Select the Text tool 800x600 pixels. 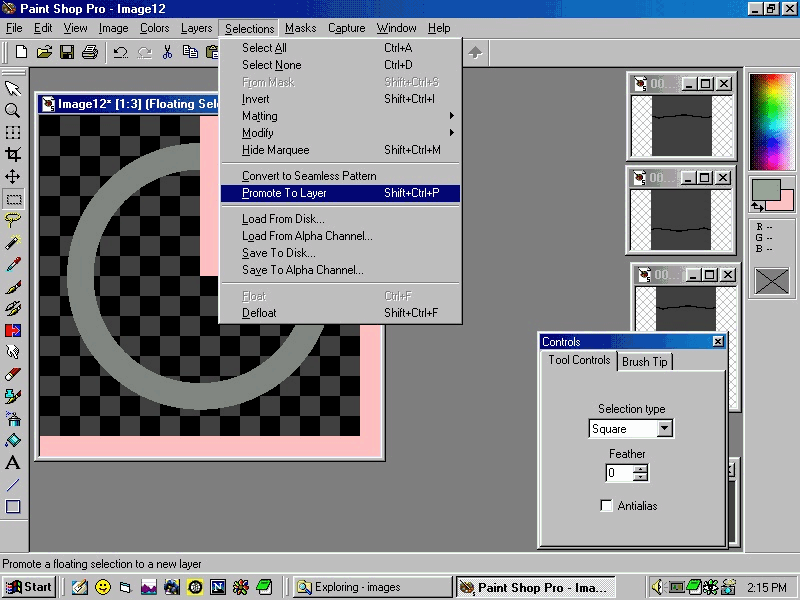point(13,462)
